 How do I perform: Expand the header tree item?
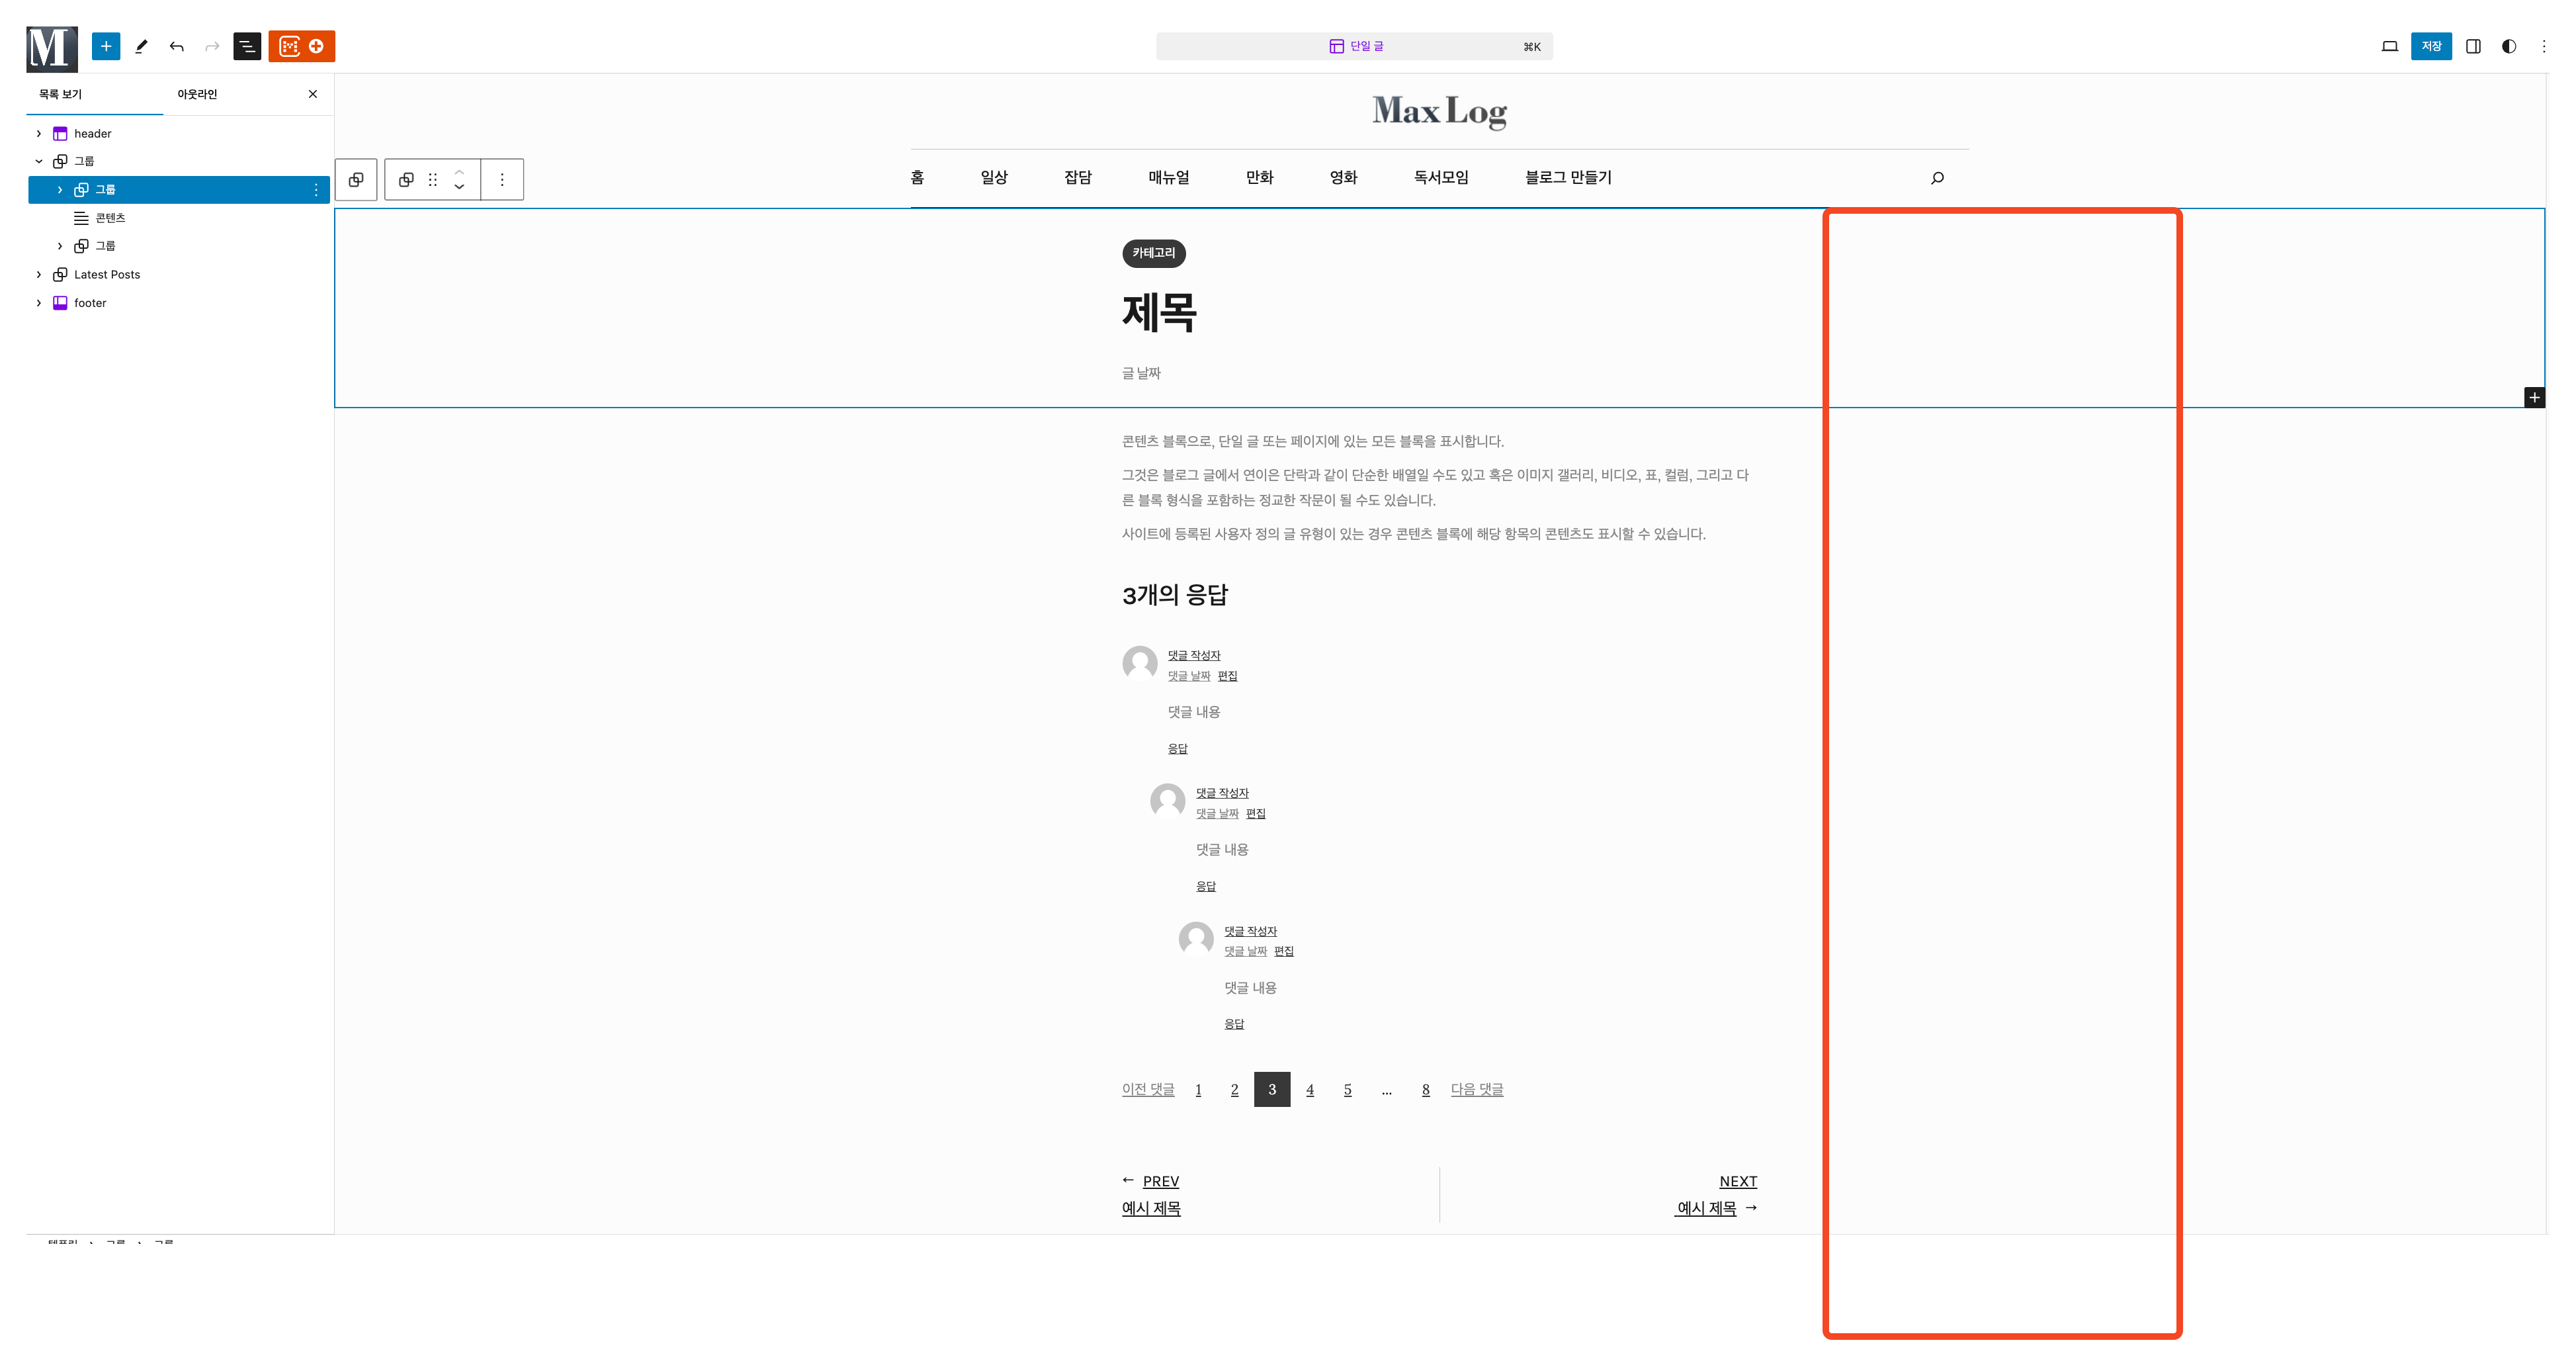39,133
